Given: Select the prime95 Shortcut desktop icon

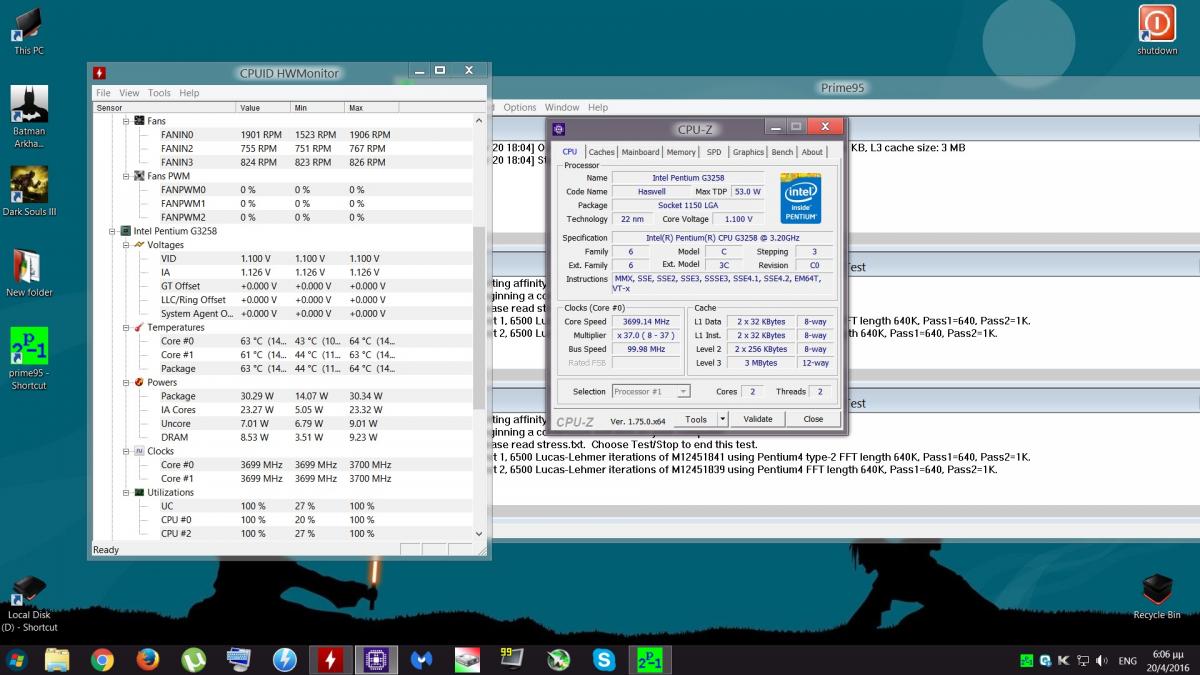Looking at the screenshot, I should point(29,359).
